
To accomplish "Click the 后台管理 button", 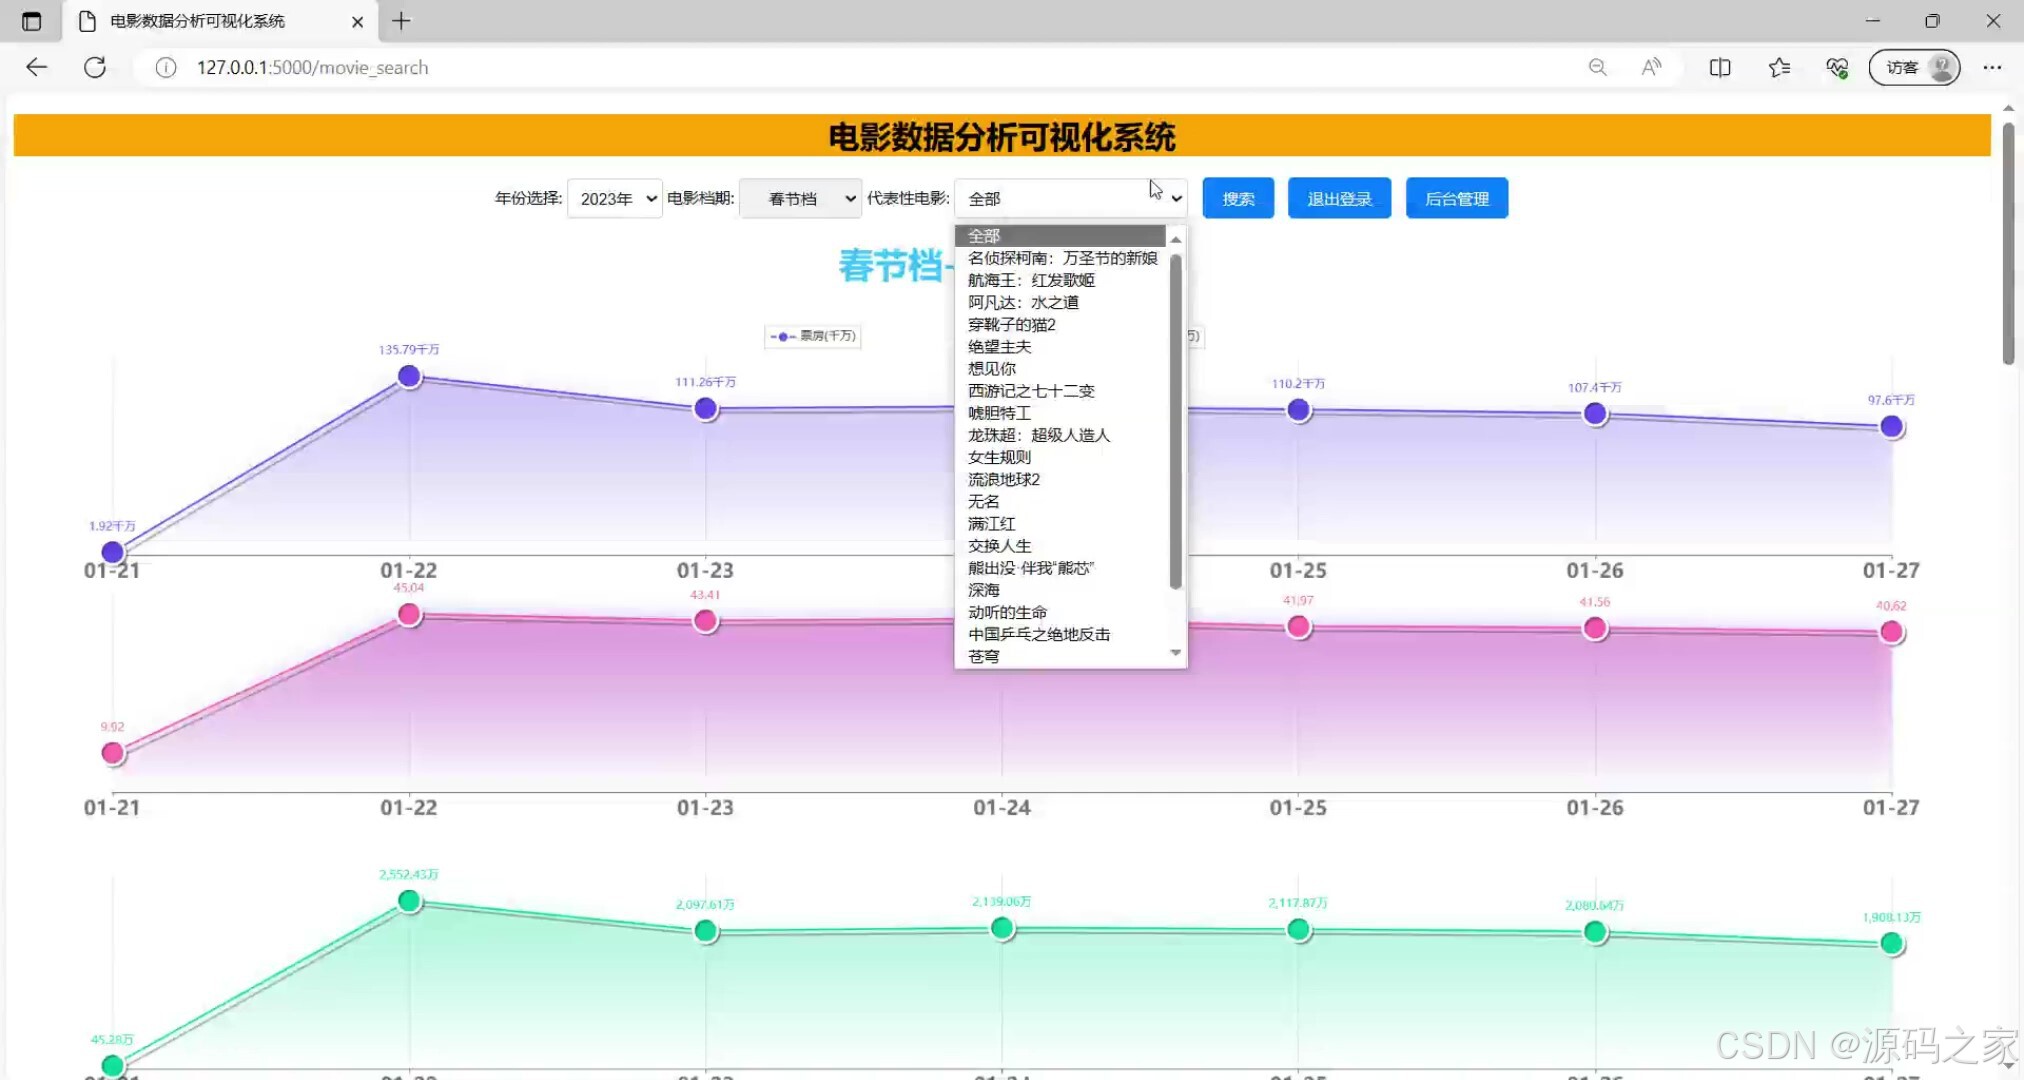I will (x=1456, y=197).
